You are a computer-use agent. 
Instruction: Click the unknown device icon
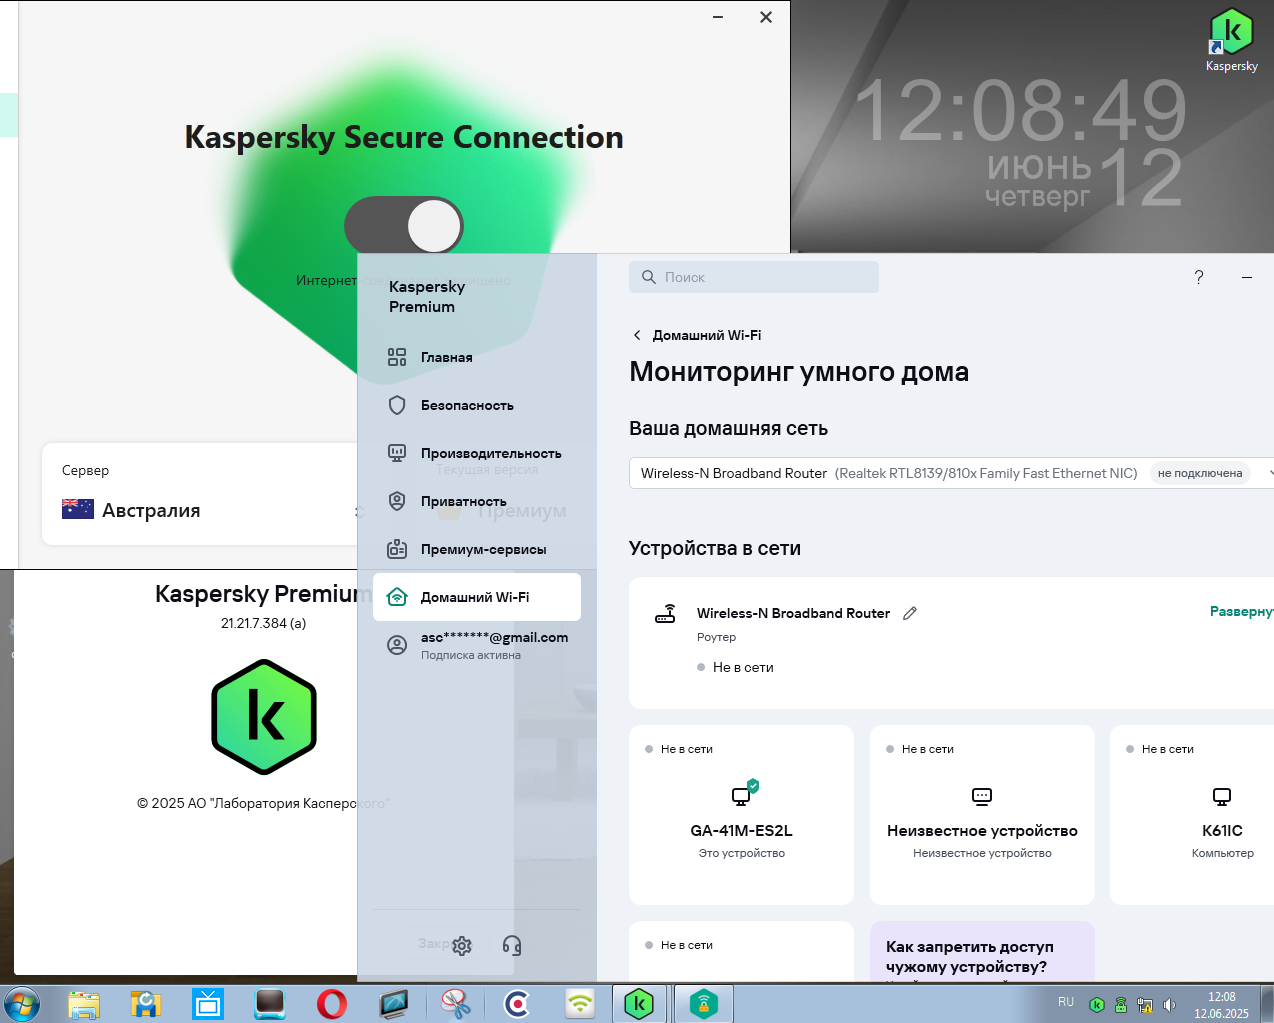(x=982, y=797)
